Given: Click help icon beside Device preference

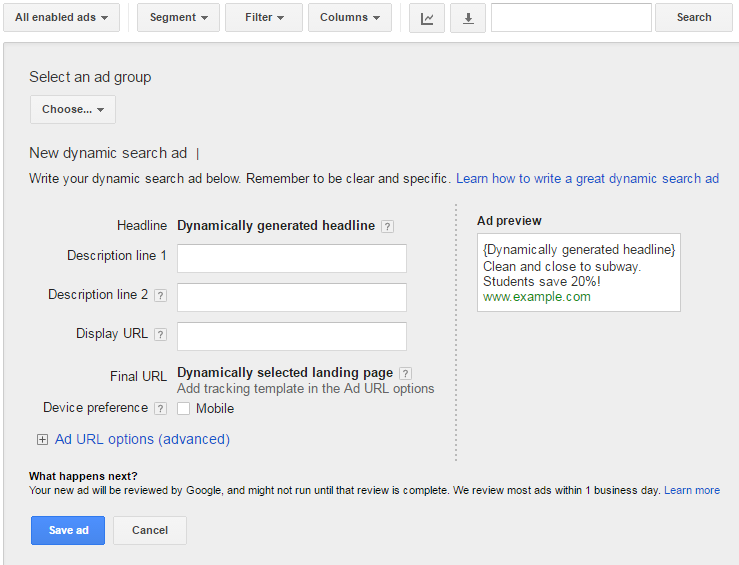Looking at the screenshot, I should [x=160, y=408].
